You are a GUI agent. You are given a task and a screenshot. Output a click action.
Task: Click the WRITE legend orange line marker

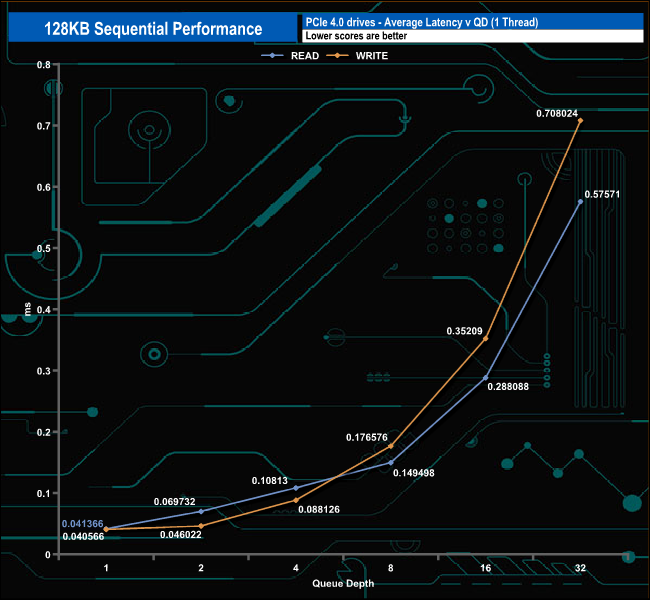coord(337,56)
